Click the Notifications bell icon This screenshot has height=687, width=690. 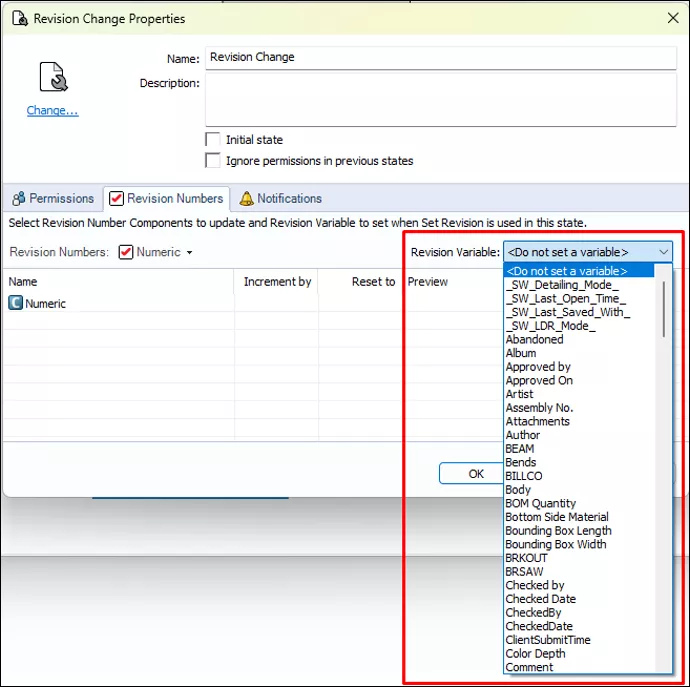[246, 198]
